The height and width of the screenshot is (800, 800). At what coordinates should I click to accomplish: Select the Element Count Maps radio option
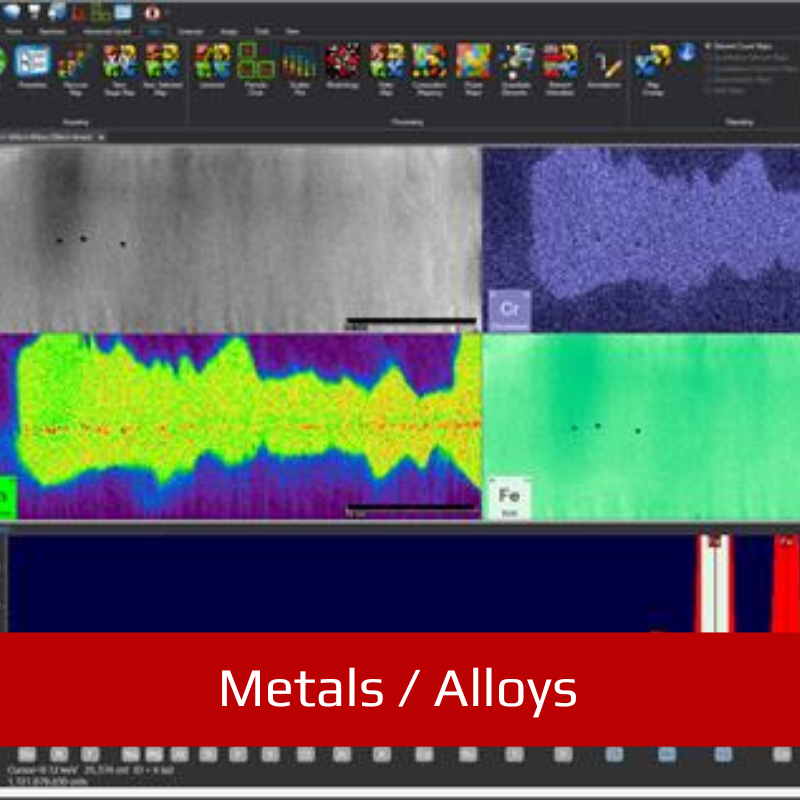(x=708, y=46)
